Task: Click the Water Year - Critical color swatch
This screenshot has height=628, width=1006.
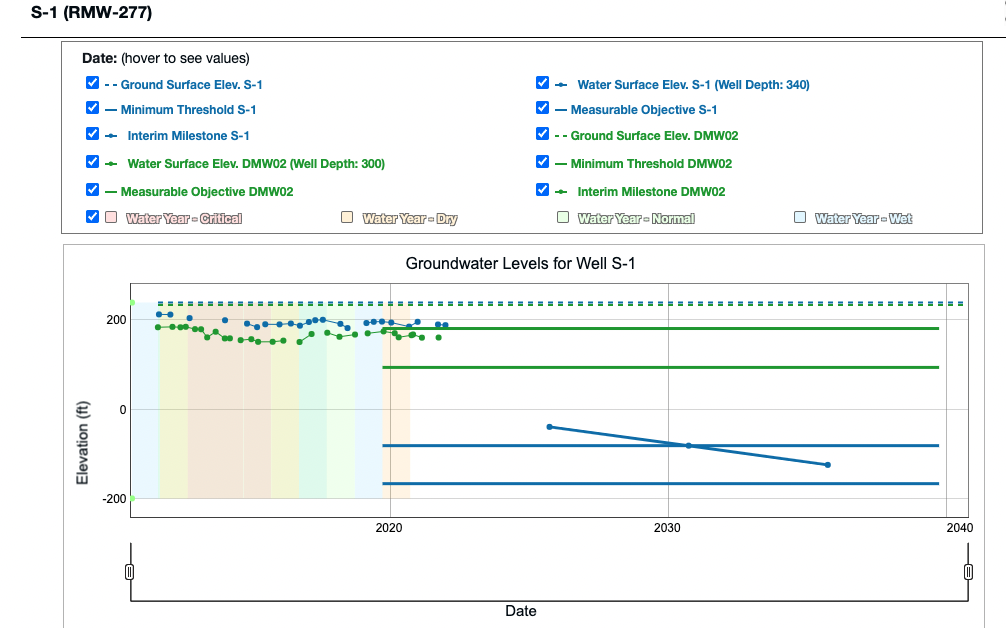Action: (112, 218)
